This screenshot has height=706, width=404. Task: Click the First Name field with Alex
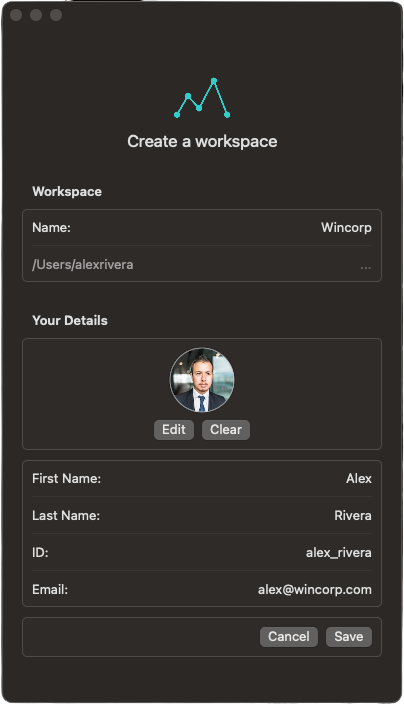tap(202, 478)
